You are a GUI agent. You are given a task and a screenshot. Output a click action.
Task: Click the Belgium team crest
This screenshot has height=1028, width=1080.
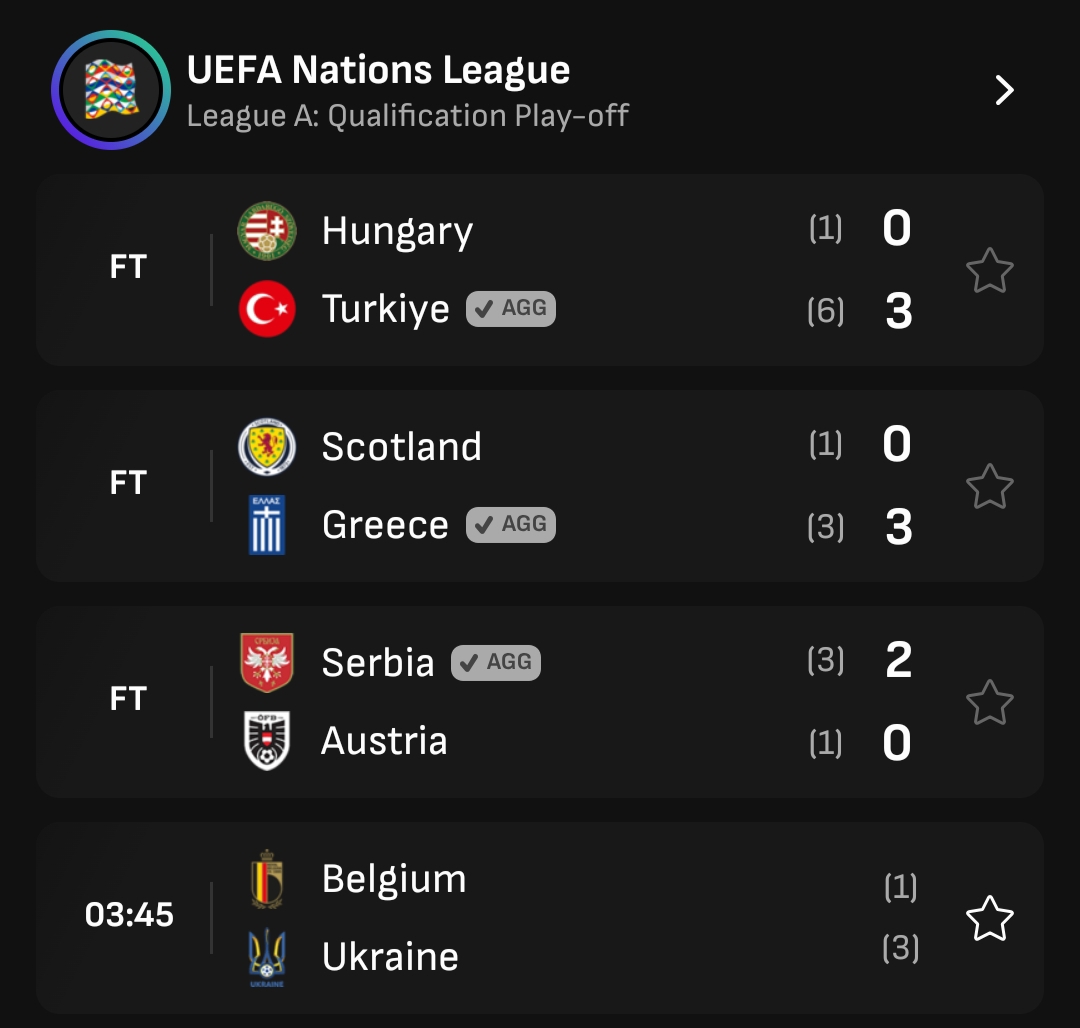pyautogui.click(x=267, y=879)
